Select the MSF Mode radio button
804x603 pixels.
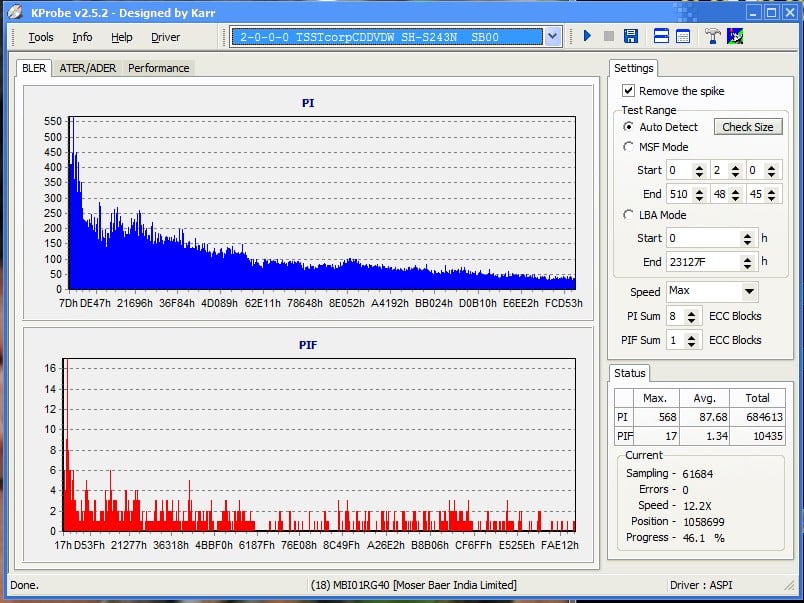628,147
